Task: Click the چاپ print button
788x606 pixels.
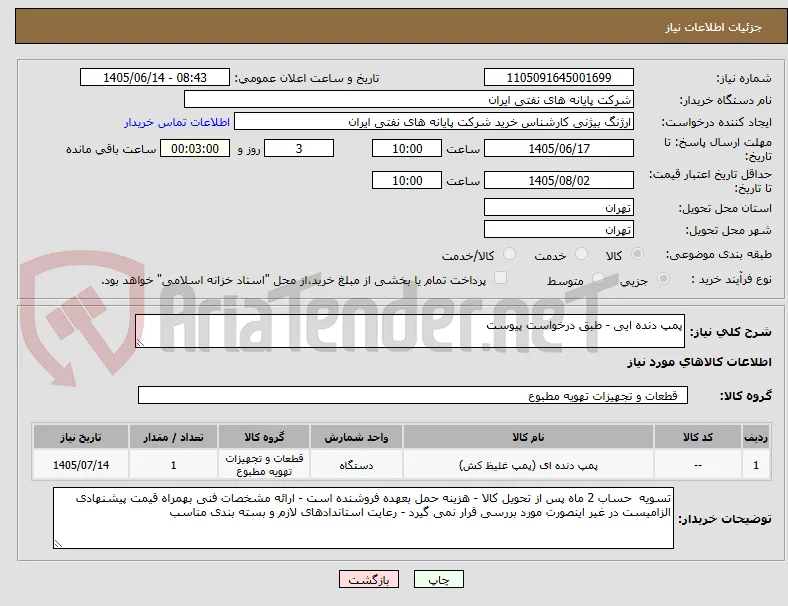Action: [x=439, y=579]
